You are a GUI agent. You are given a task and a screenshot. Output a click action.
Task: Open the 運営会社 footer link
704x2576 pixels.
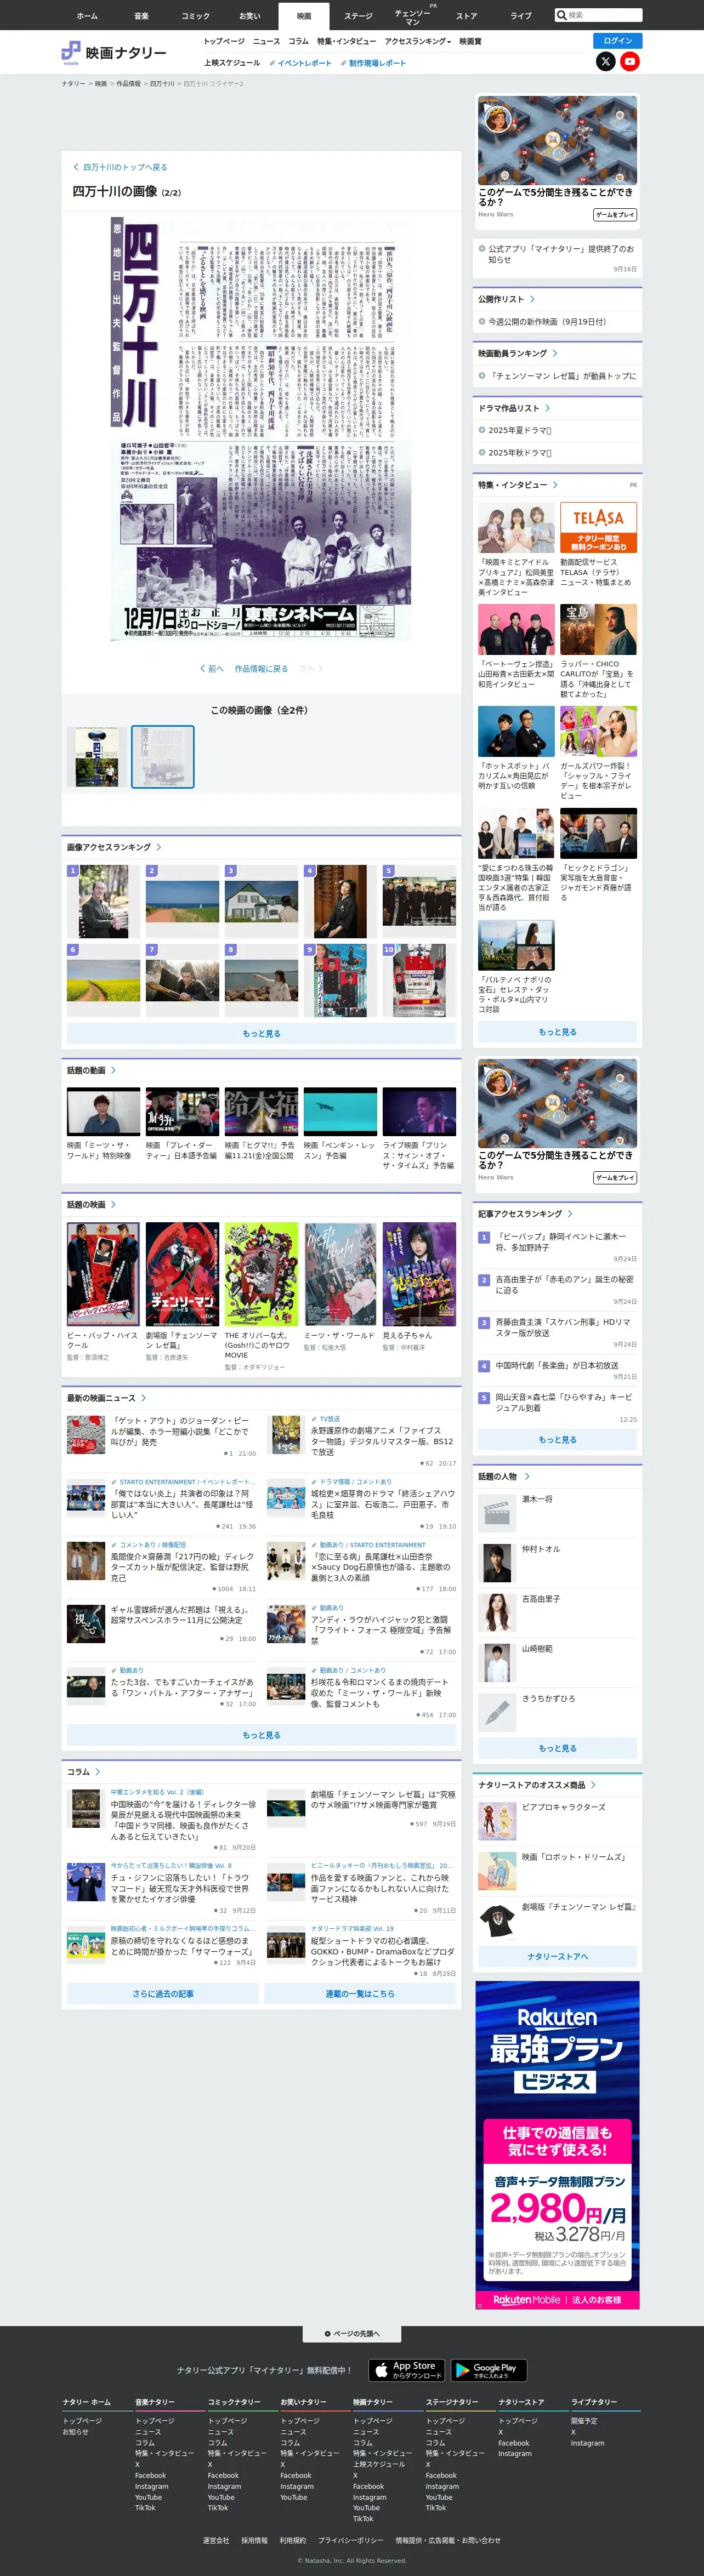[216, 2540]
